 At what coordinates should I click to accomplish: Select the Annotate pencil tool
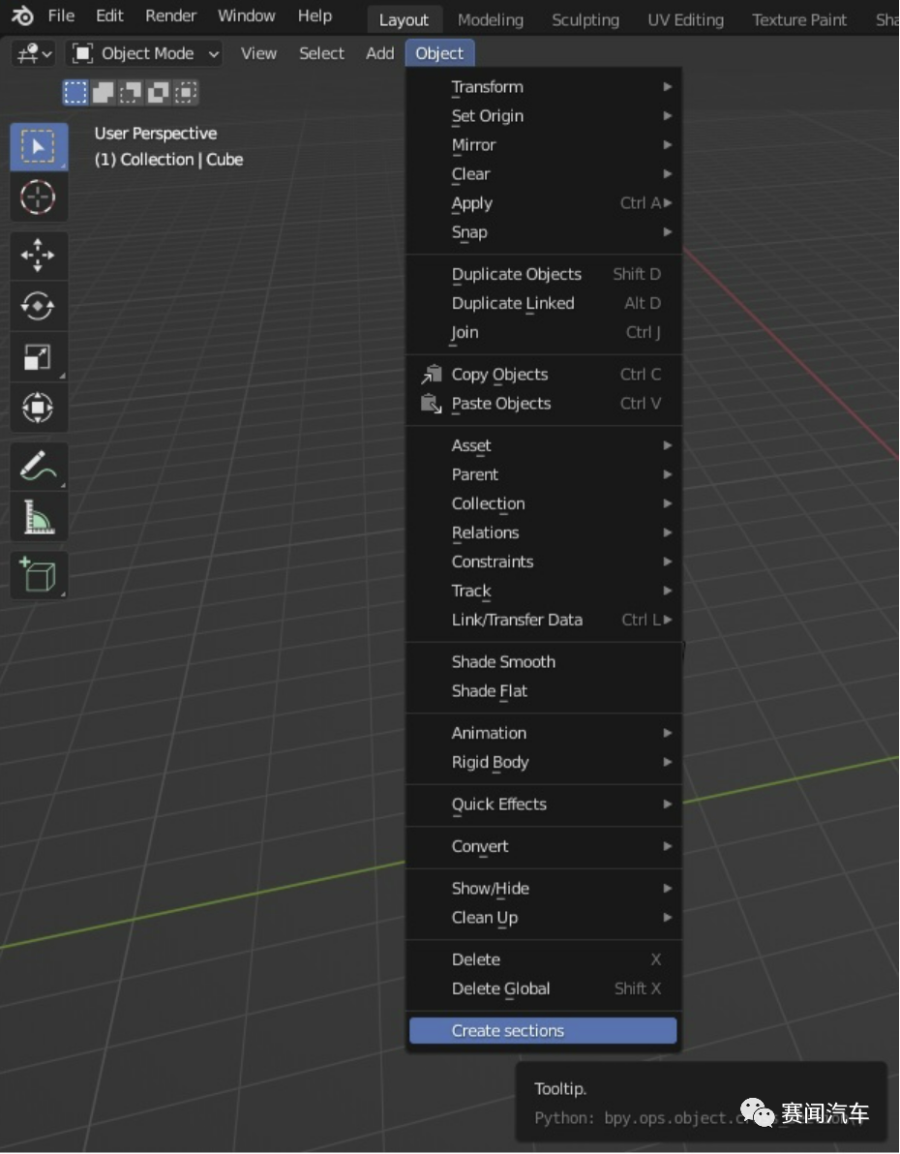[x=38, y=466]
